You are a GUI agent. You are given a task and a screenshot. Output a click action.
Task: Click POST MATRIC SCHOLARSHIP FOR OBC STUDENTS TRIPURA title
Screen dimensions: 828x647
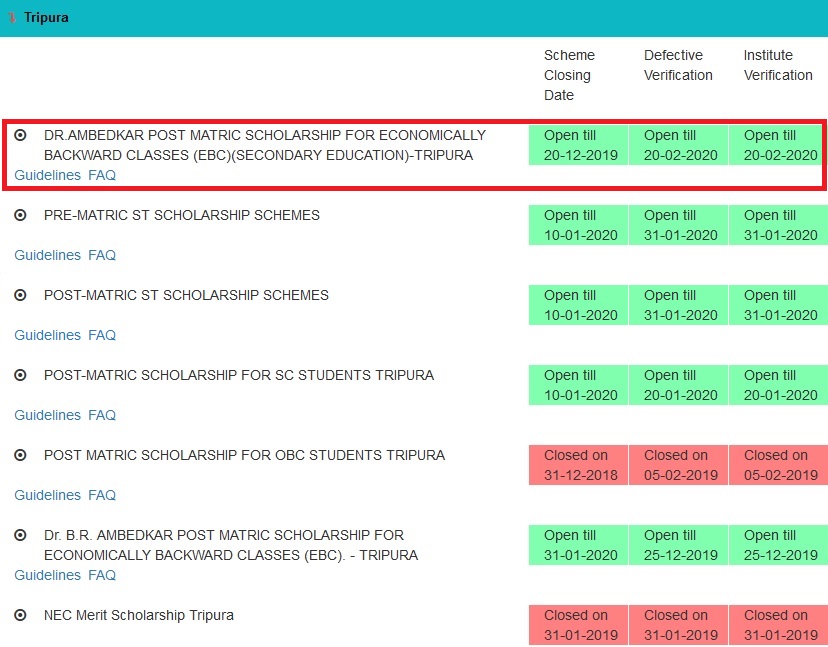(x=244, y=455)
